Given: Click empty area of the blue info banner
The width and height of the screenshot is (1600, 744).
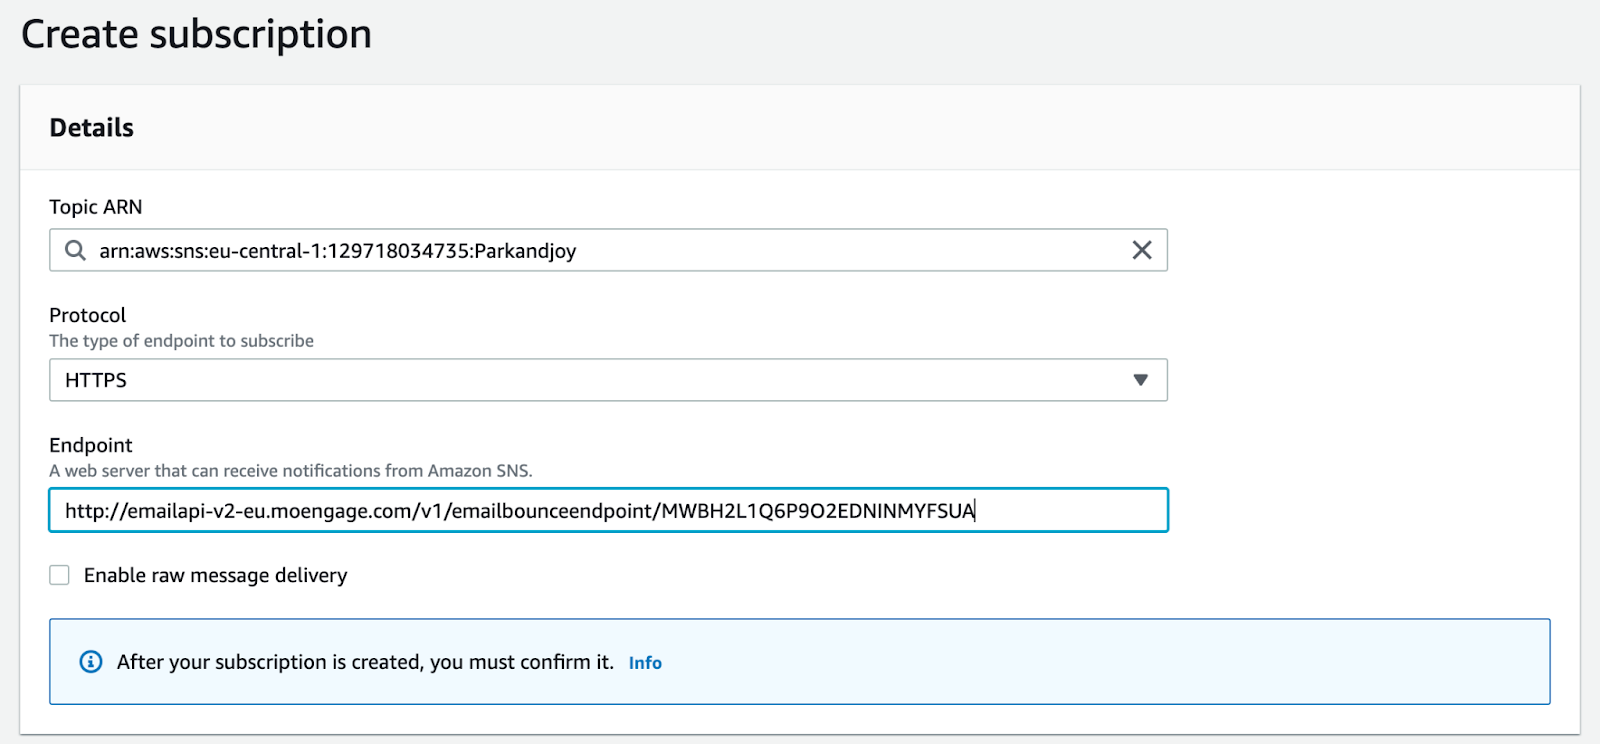Looking at the screenshot, I should [x=1100, y=662].
